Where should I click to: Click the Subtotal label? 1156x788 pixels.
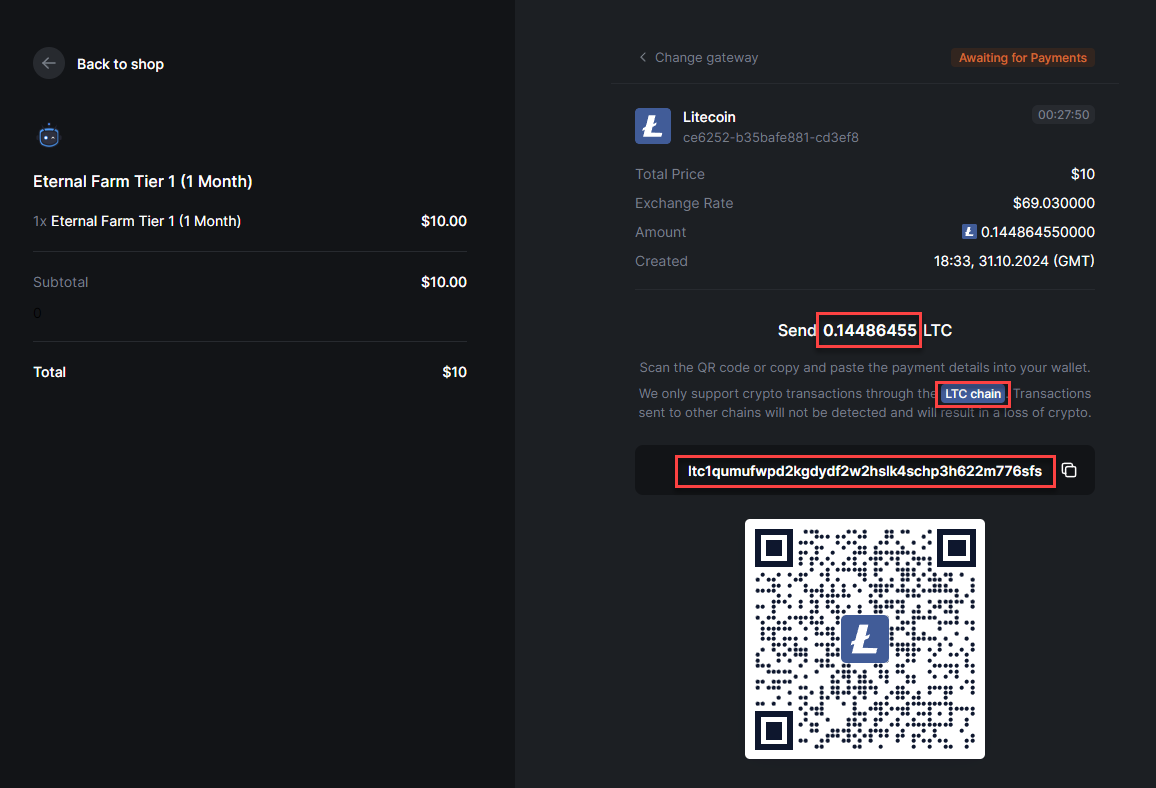pos(60,282)
